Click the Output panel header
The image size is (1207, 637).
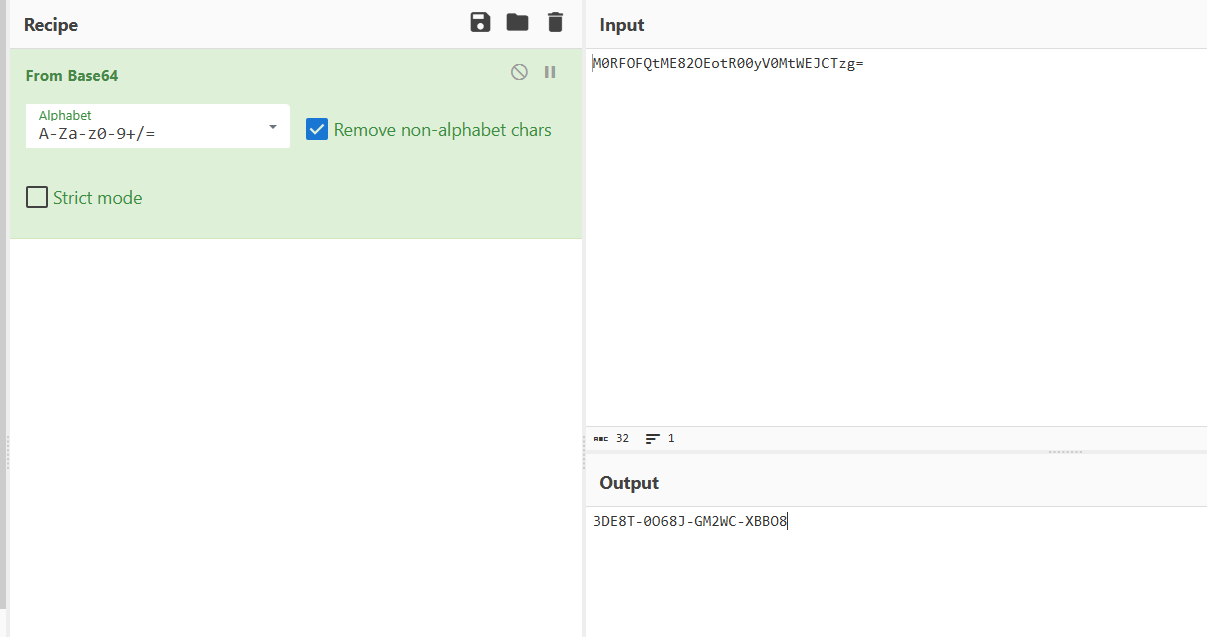pyautogui.click(x=629, y=483)
